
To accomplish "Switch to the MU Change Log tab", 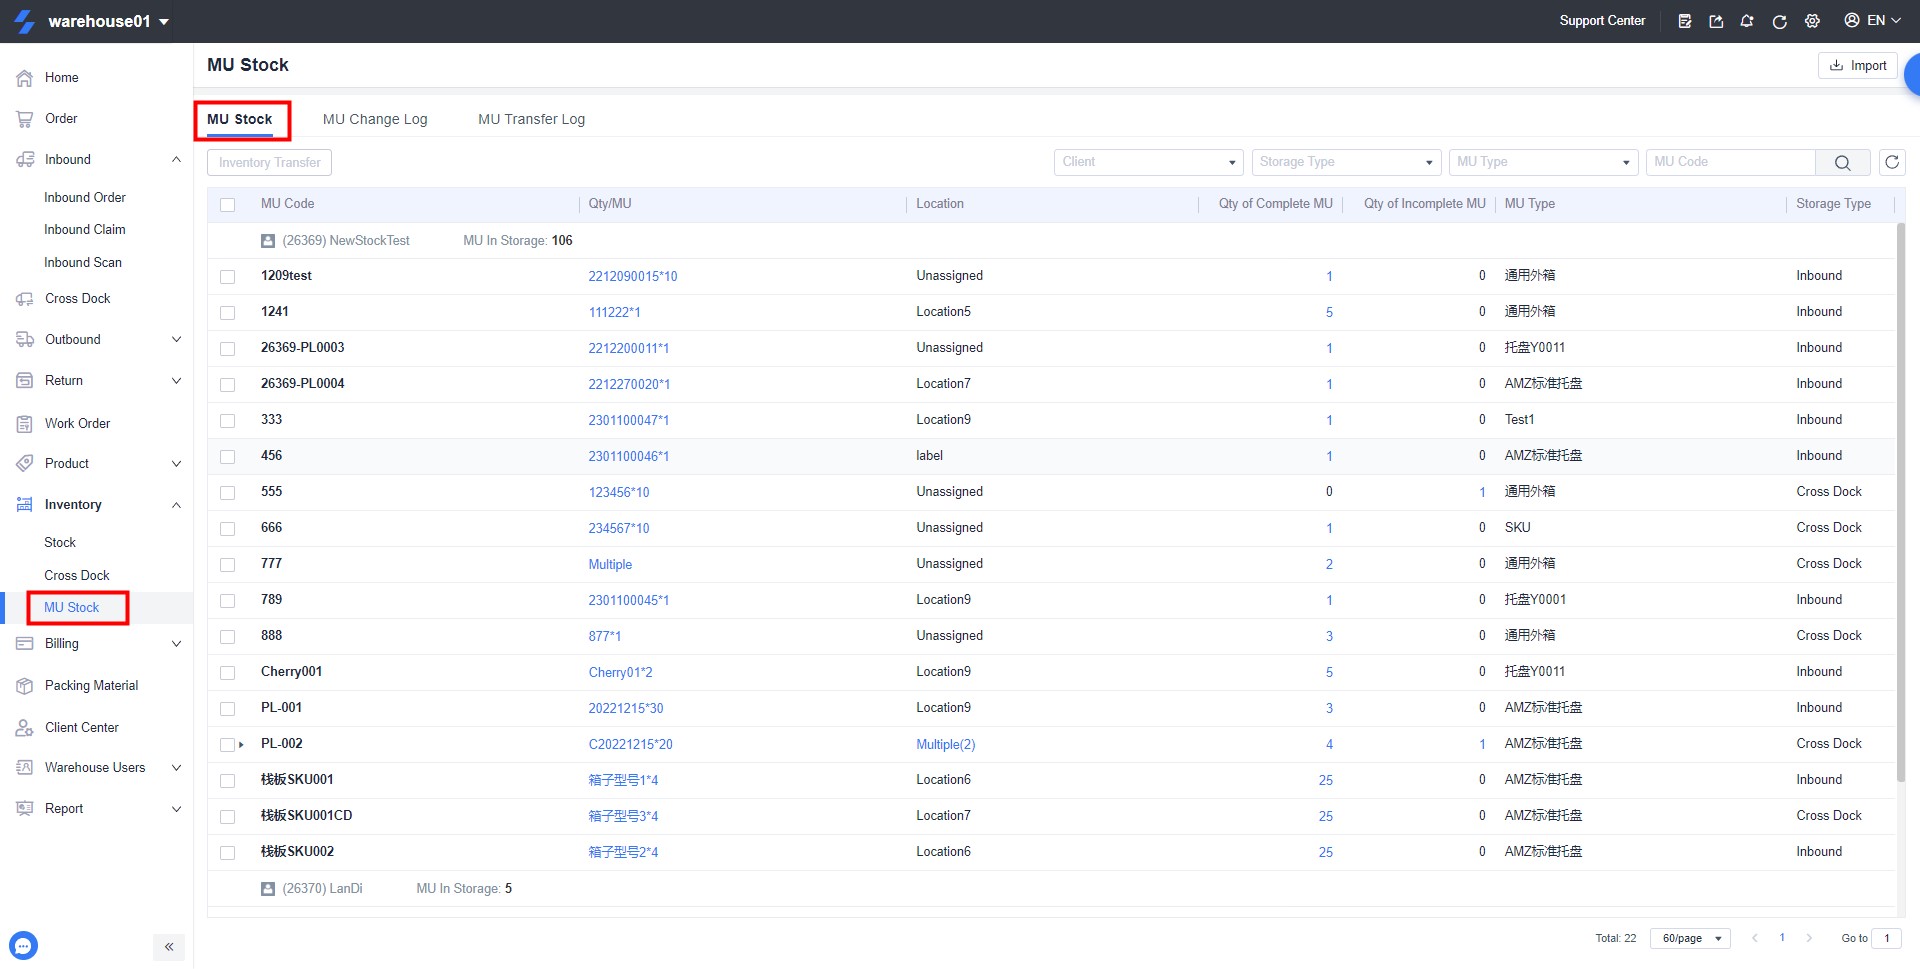I will 374,119.
